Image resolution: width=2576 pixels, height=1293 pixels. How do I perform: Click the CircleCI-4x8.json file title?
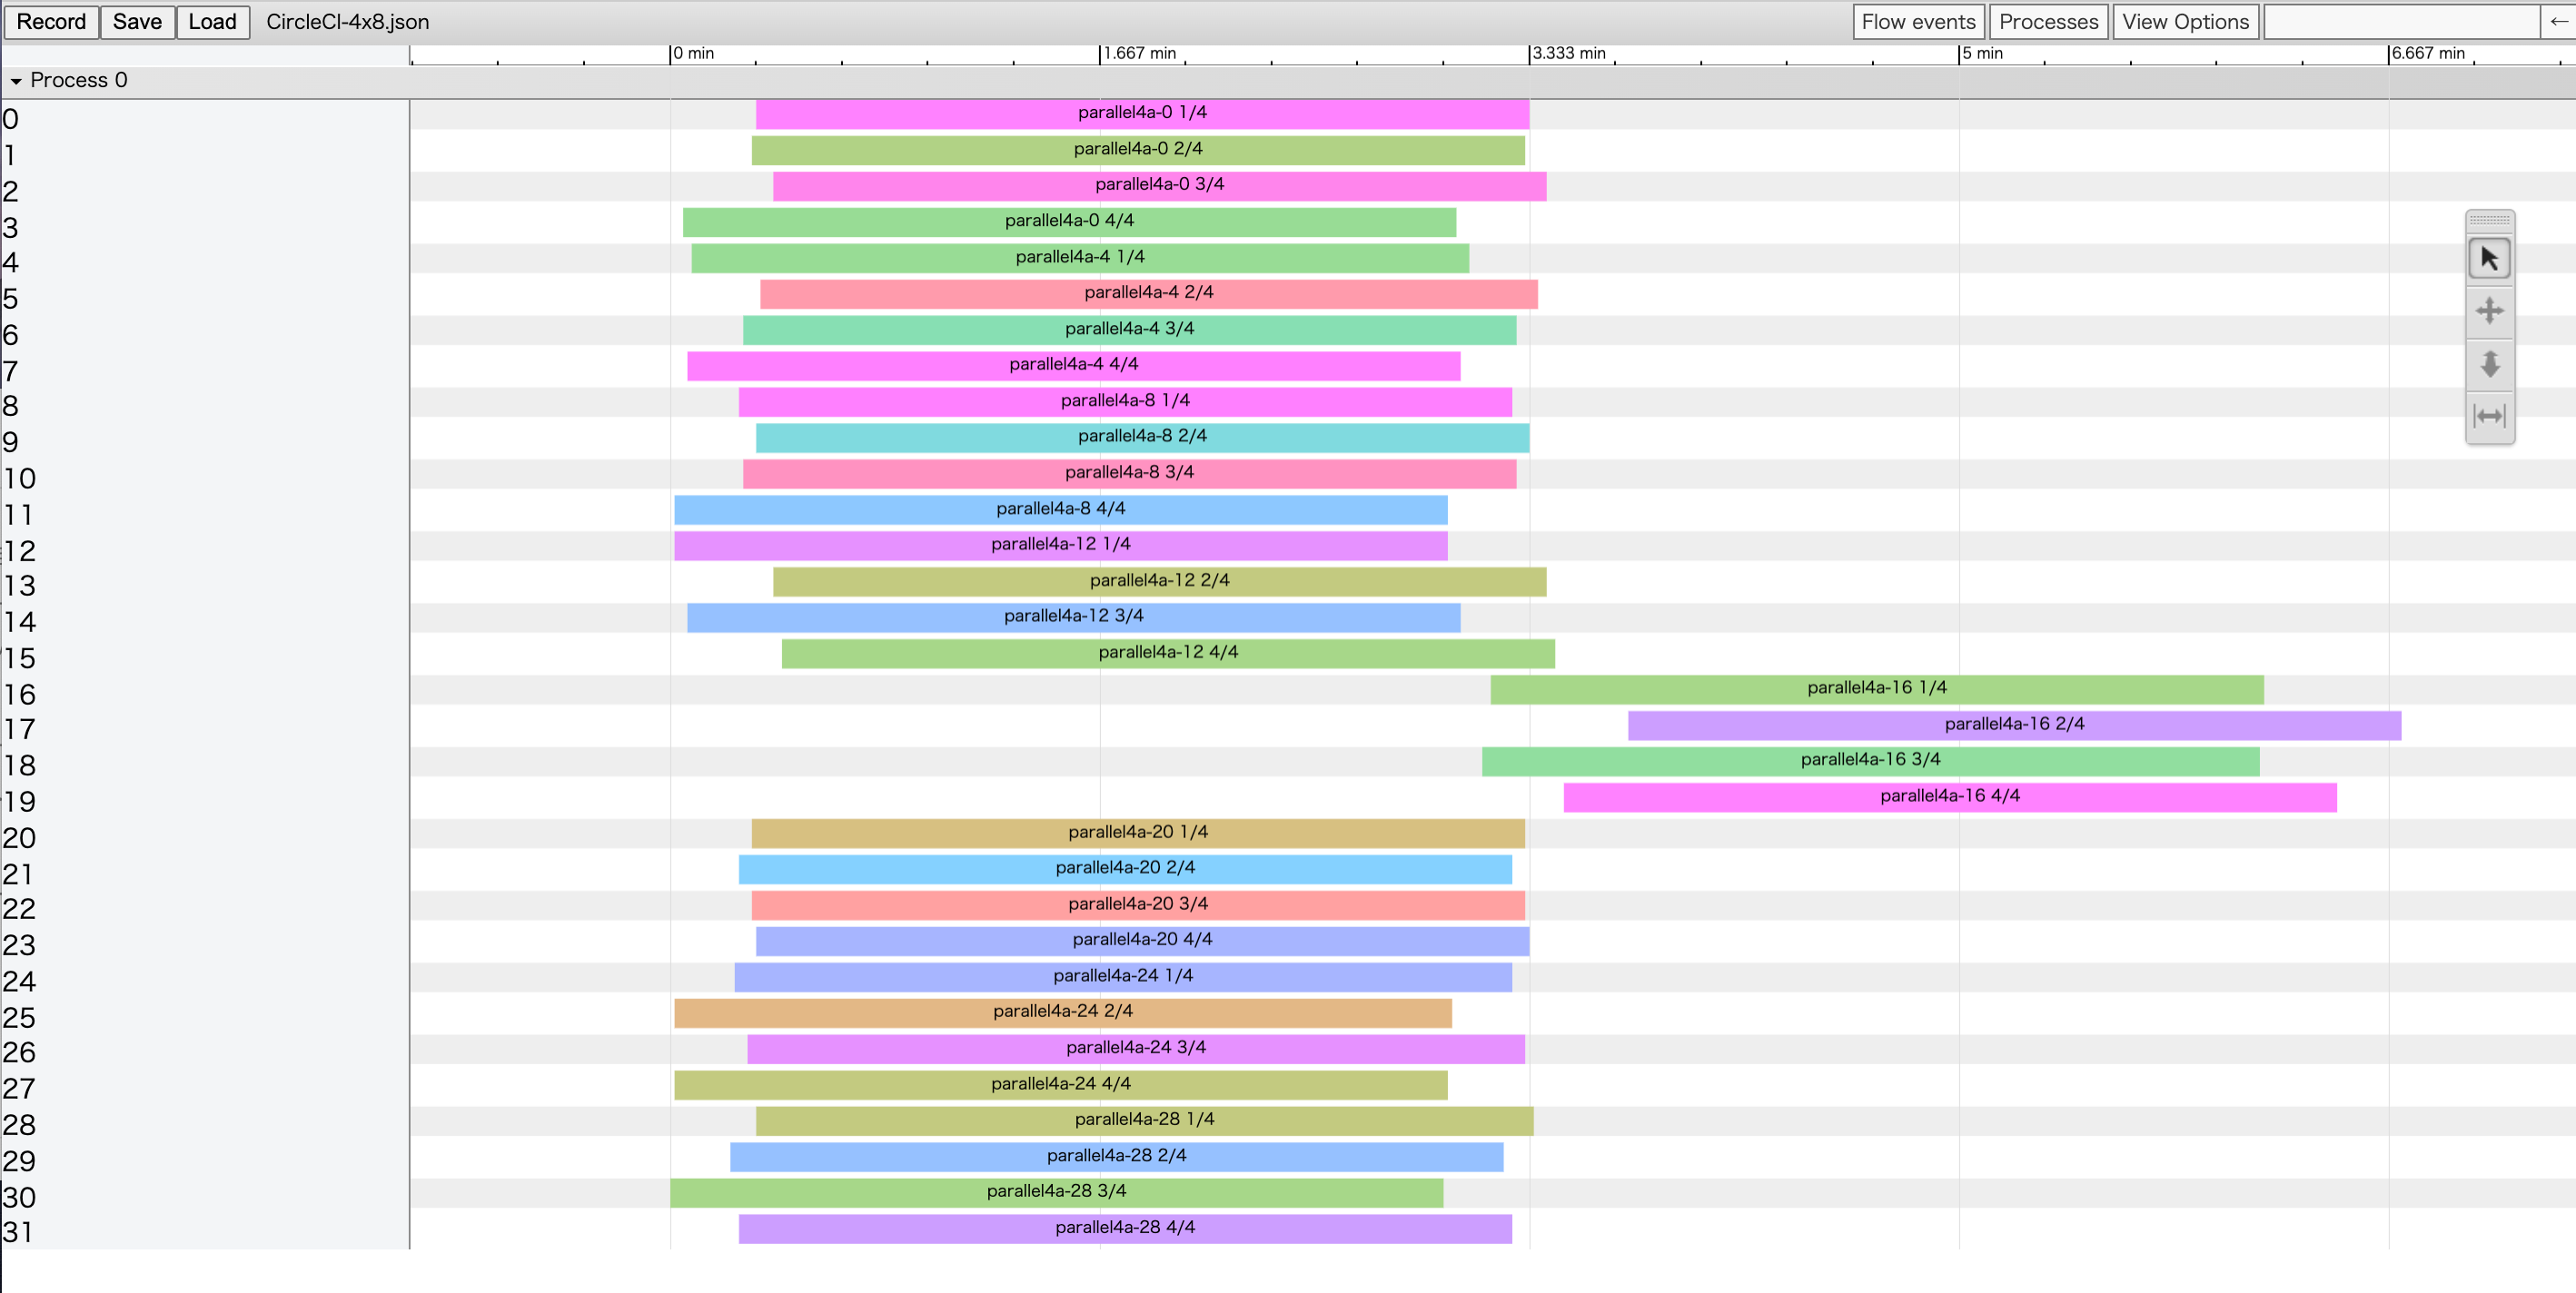(x=347, y=22)
